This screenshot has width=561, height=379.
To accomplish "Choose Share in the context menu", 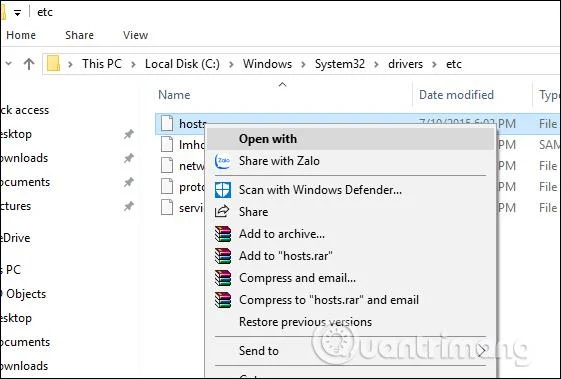I will pos(350,212).
